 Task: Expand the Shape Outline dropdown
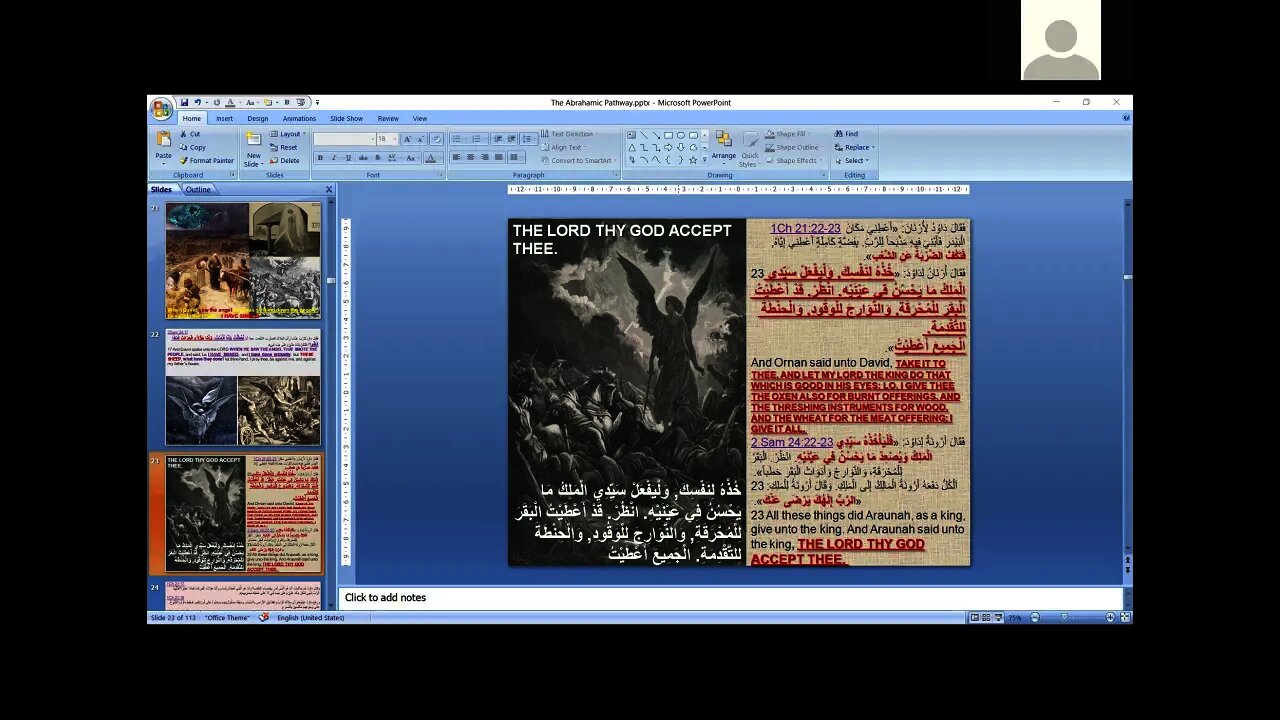click(x=792, y=147)
